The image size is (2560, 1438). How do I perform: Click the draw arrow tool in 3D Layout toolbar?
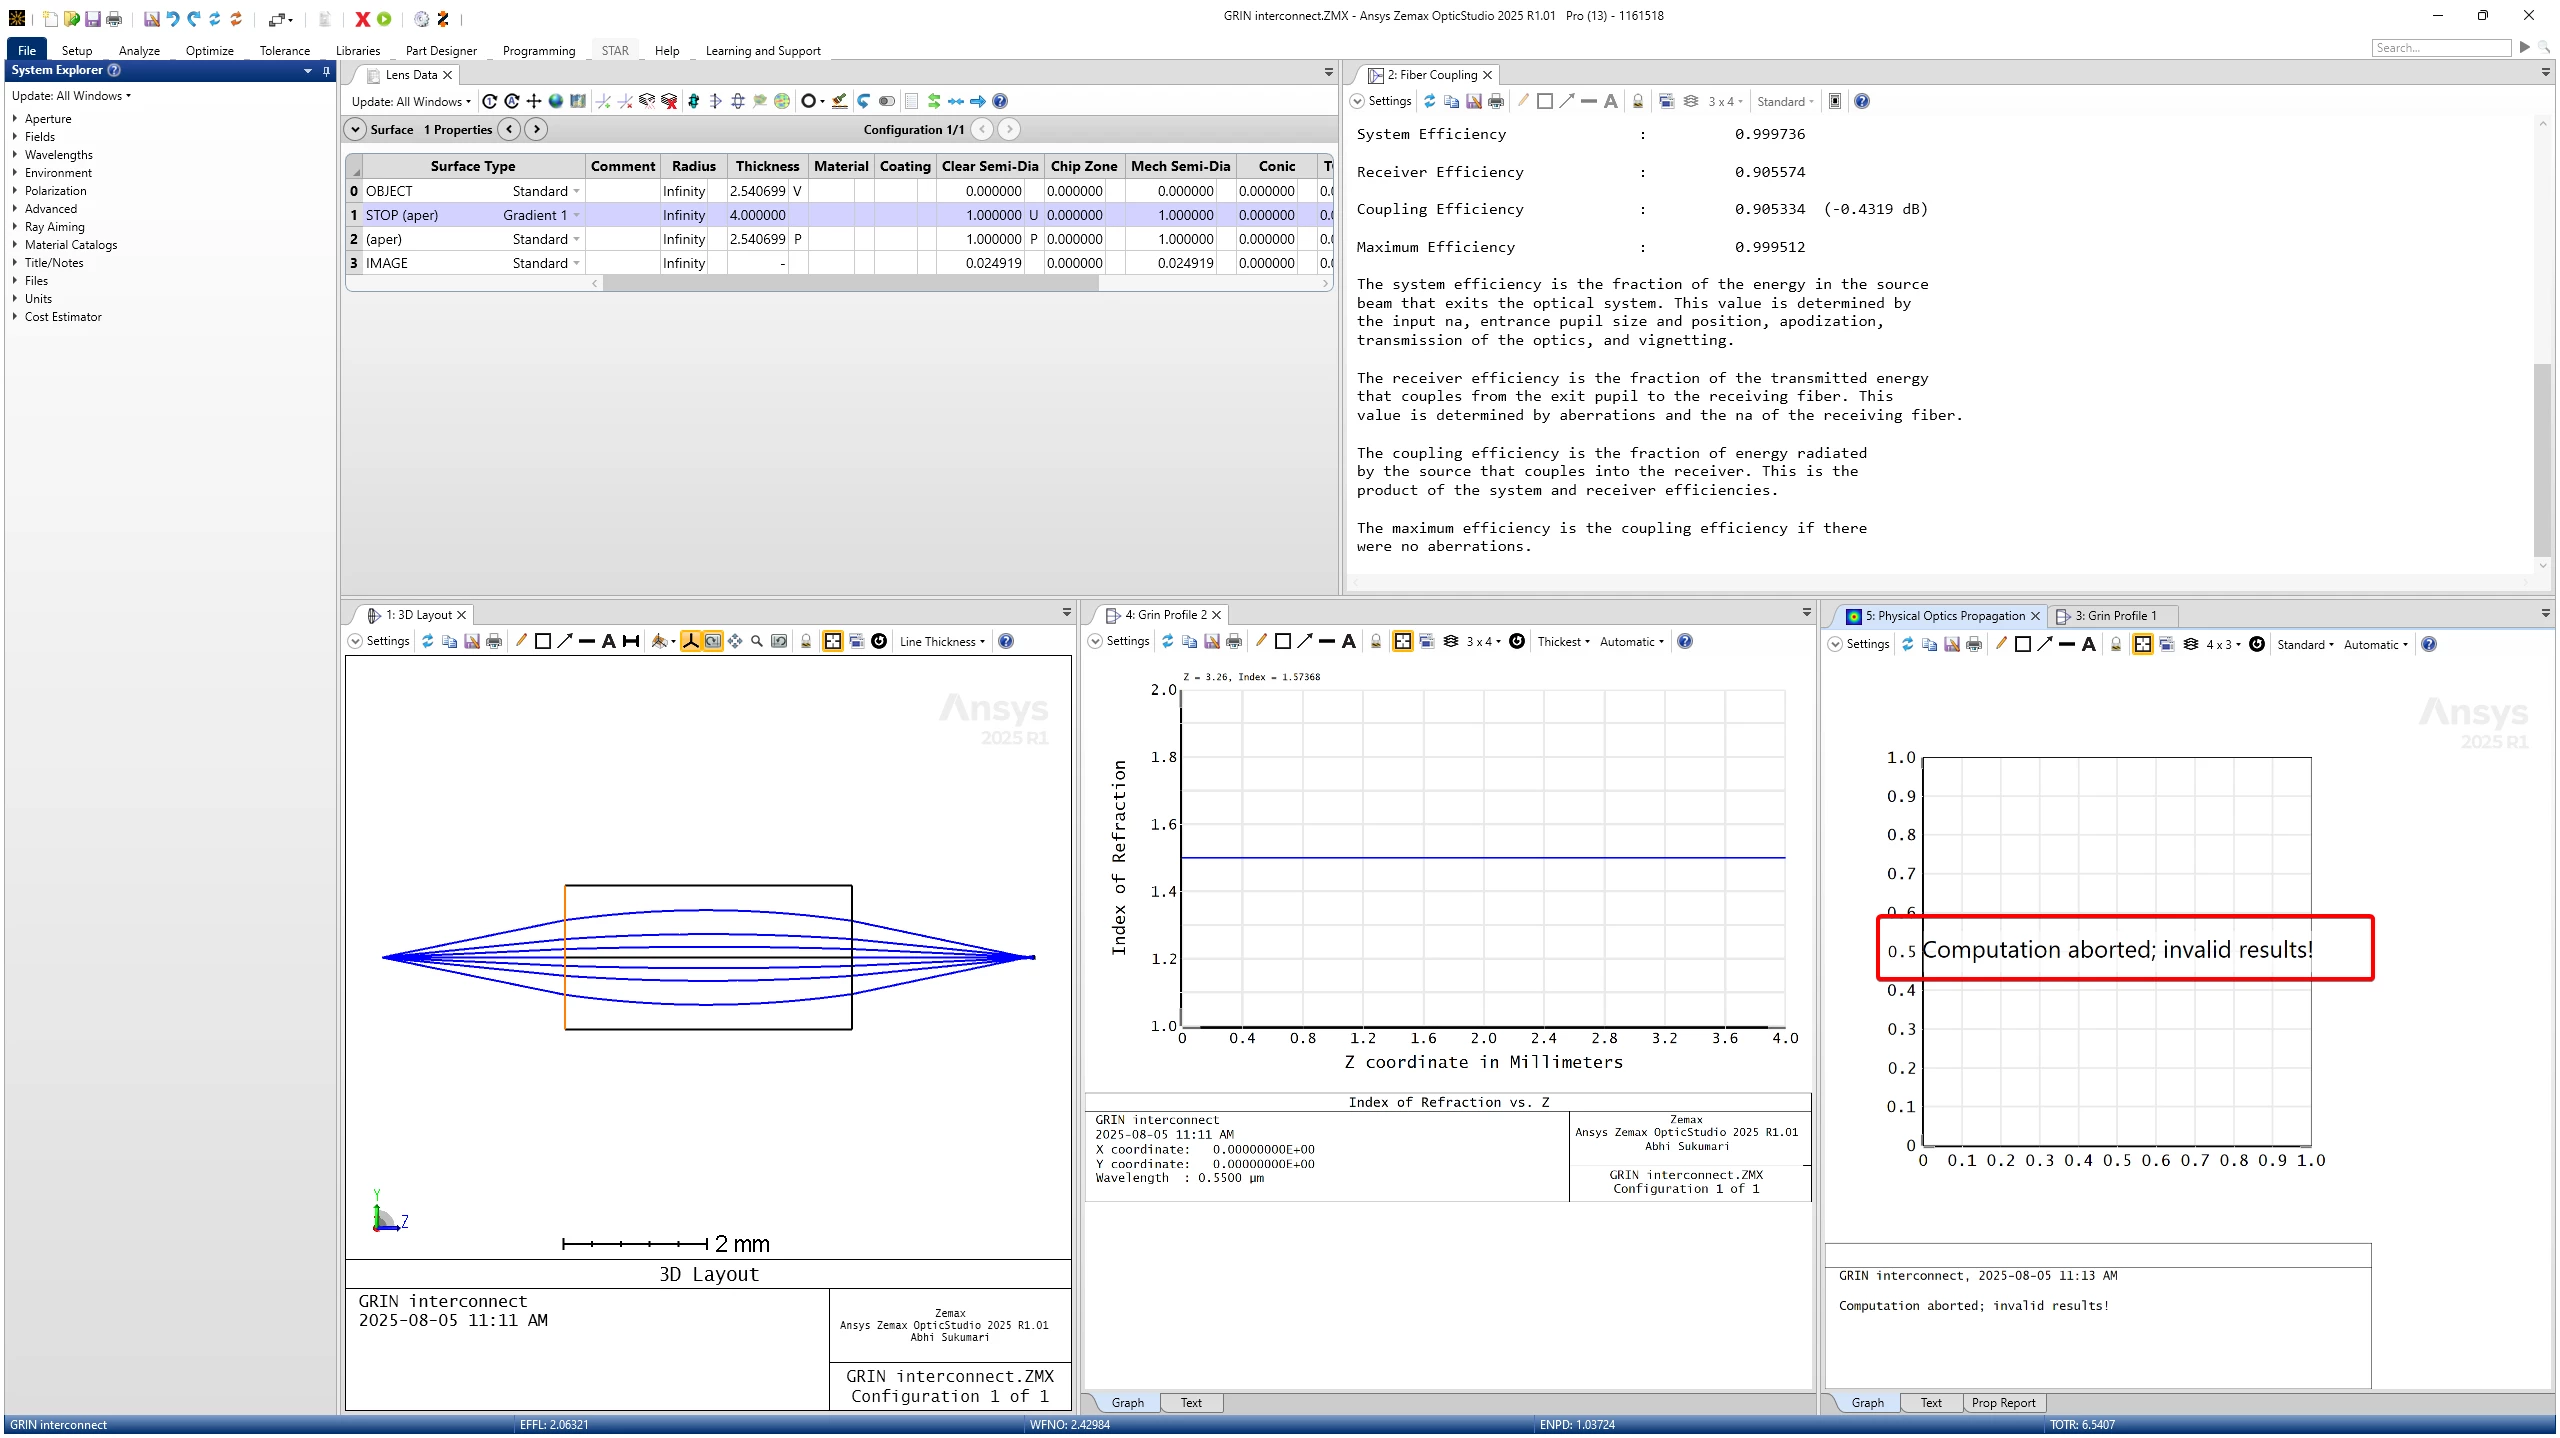[x=565, y=641]
